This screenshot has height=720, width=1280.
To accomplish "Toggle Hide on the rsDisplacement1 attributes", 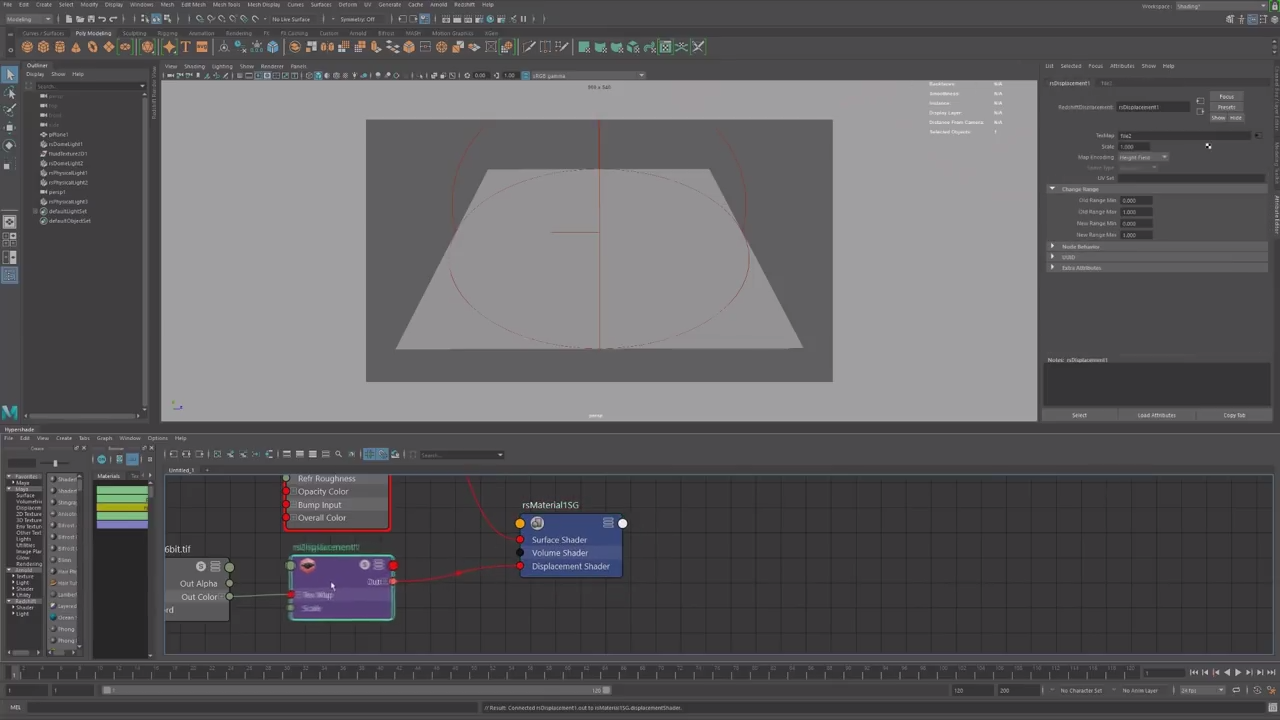I will [1236, 118].
